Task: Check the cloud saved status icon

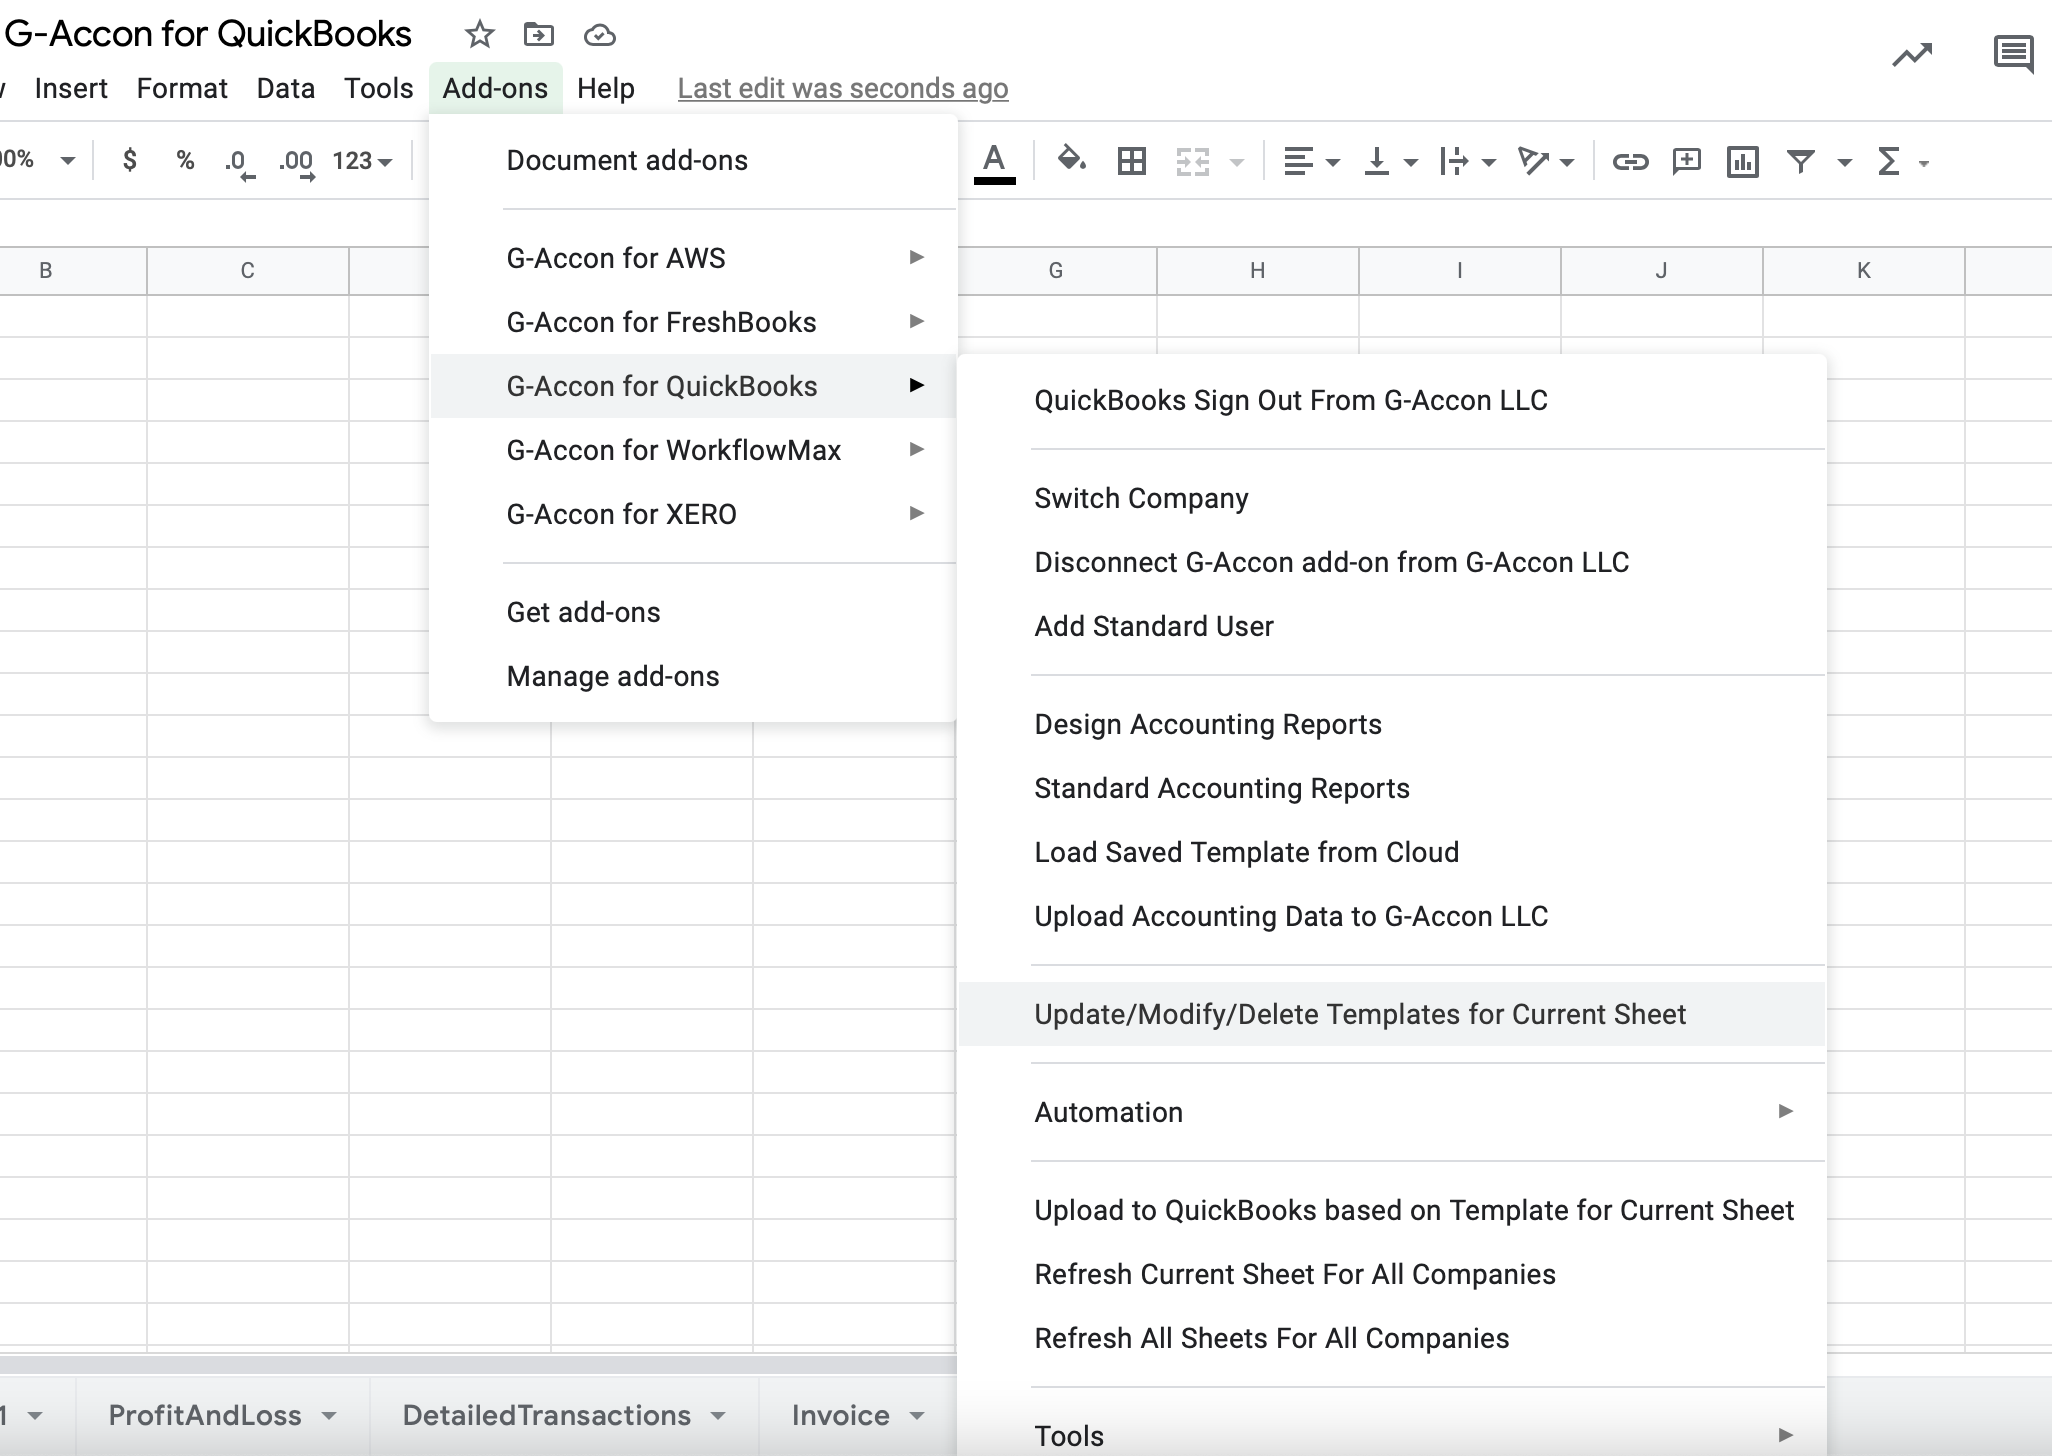Action: pyautogui.click(x=599, y=36)
